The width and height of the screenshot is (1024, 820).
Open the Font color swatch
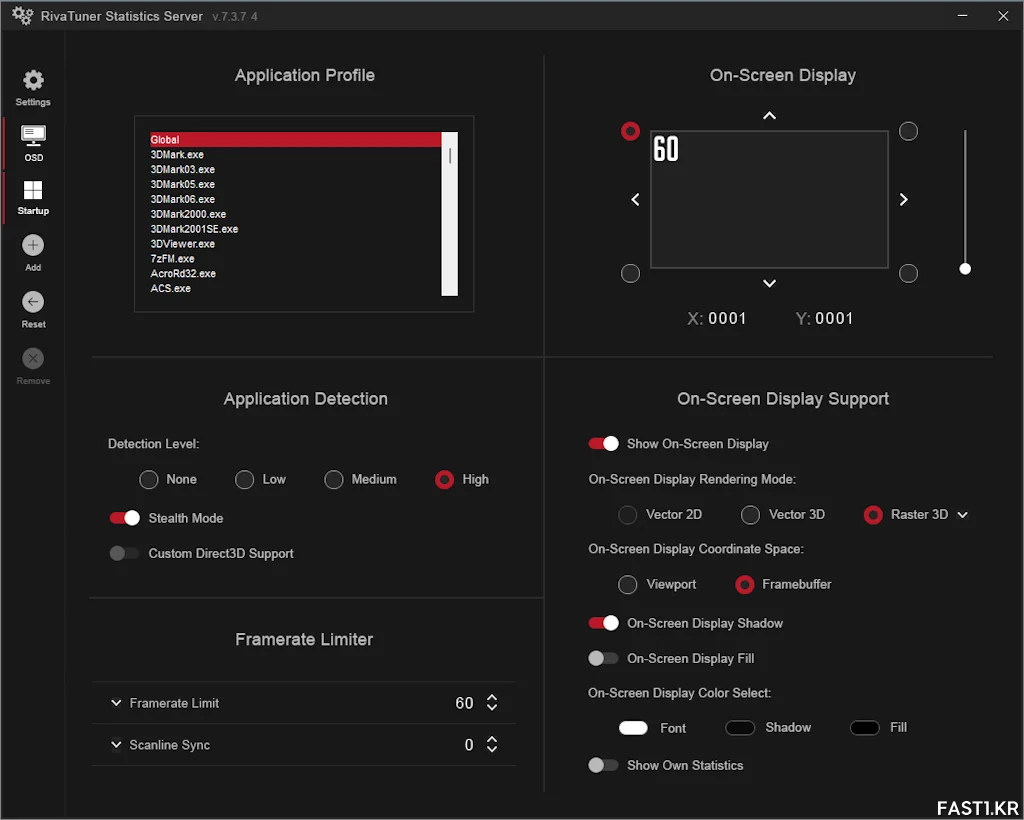[633, 728]
